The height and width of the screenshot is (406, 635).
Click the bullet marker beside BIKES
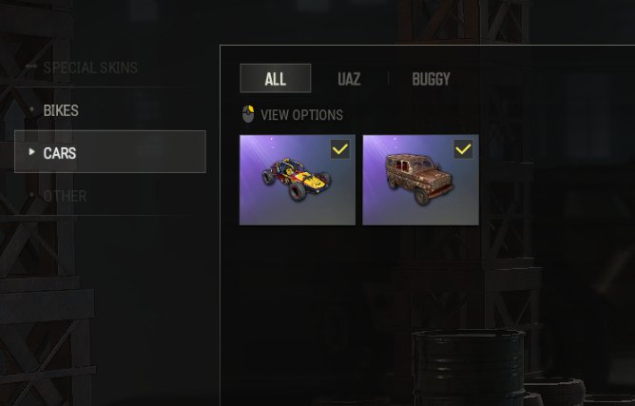point(32,109)
